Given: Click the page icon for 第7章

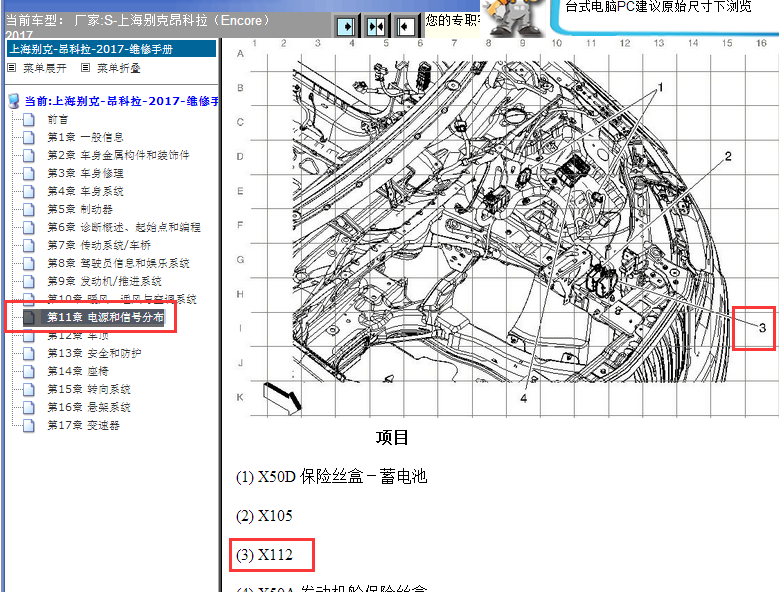Looking at the screenshot, I should [x=29, y=245].
